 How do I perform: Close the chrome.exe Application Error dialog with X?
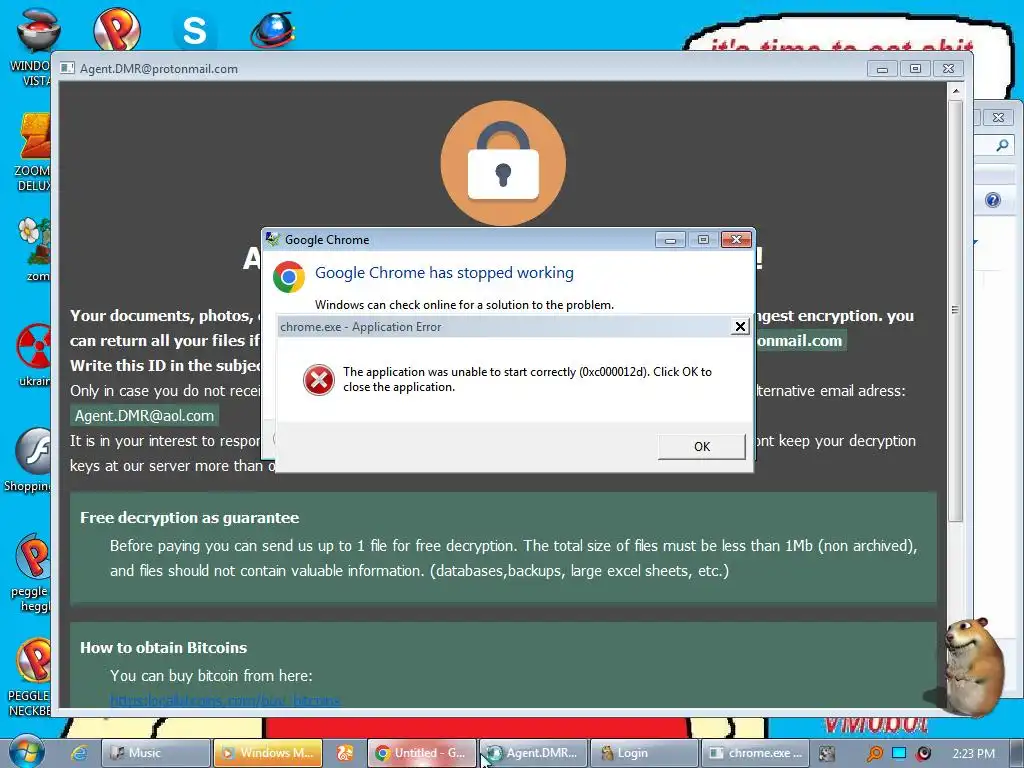pyautogui.click(x=739, y=327)
